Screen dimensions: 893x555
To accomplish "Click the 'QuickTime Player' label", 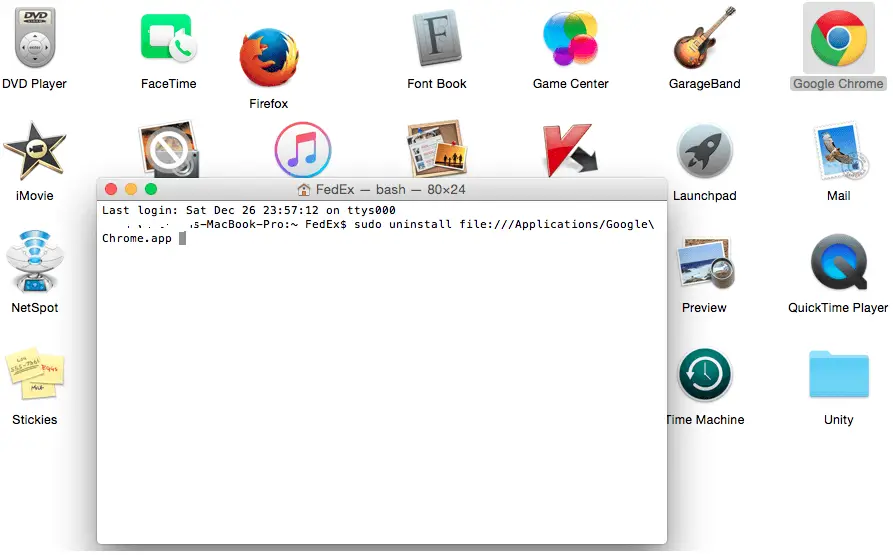I will click(838, 308).
